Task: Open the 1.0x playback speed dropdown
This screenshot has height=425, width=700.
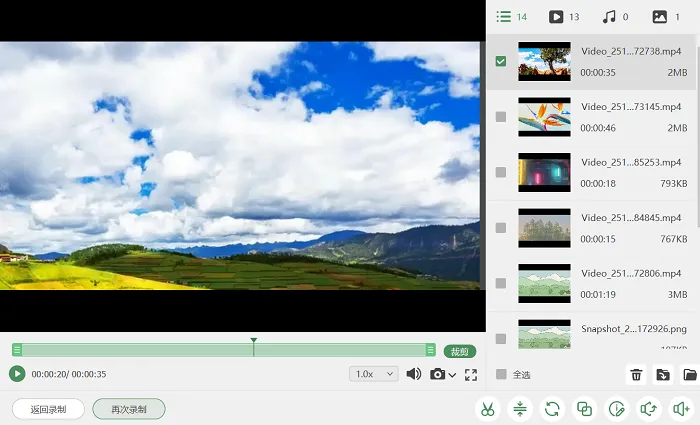Action: point(374,374)
